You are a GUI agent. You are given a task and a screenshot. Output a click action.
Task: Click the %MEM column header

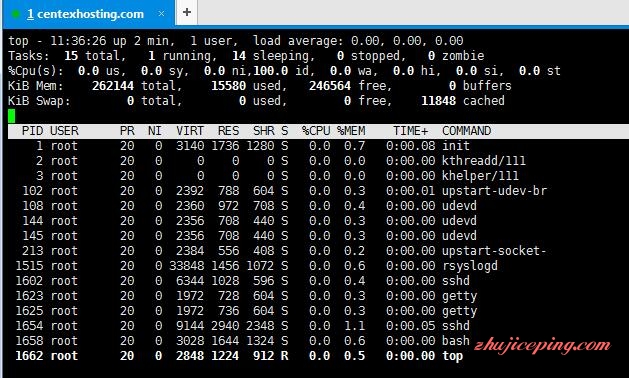(x=351, y=131)
